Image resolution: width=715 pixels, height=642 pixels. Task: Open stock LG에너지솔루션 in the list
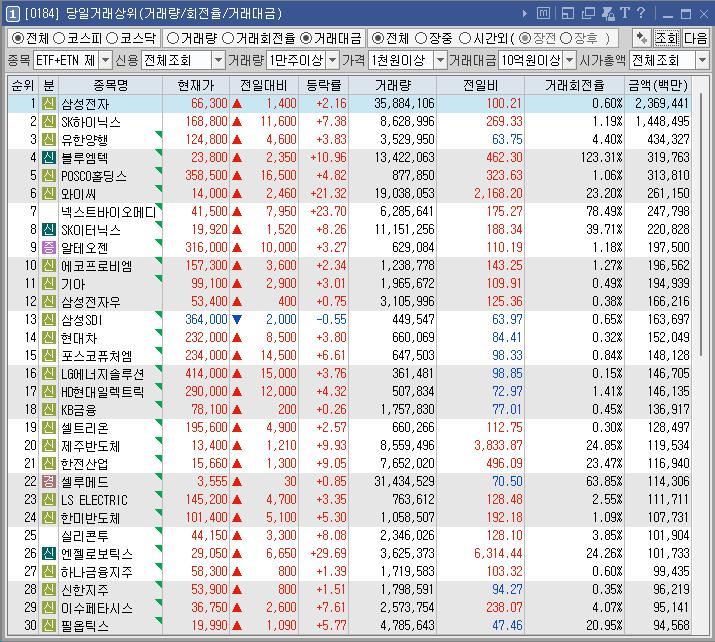103,374
